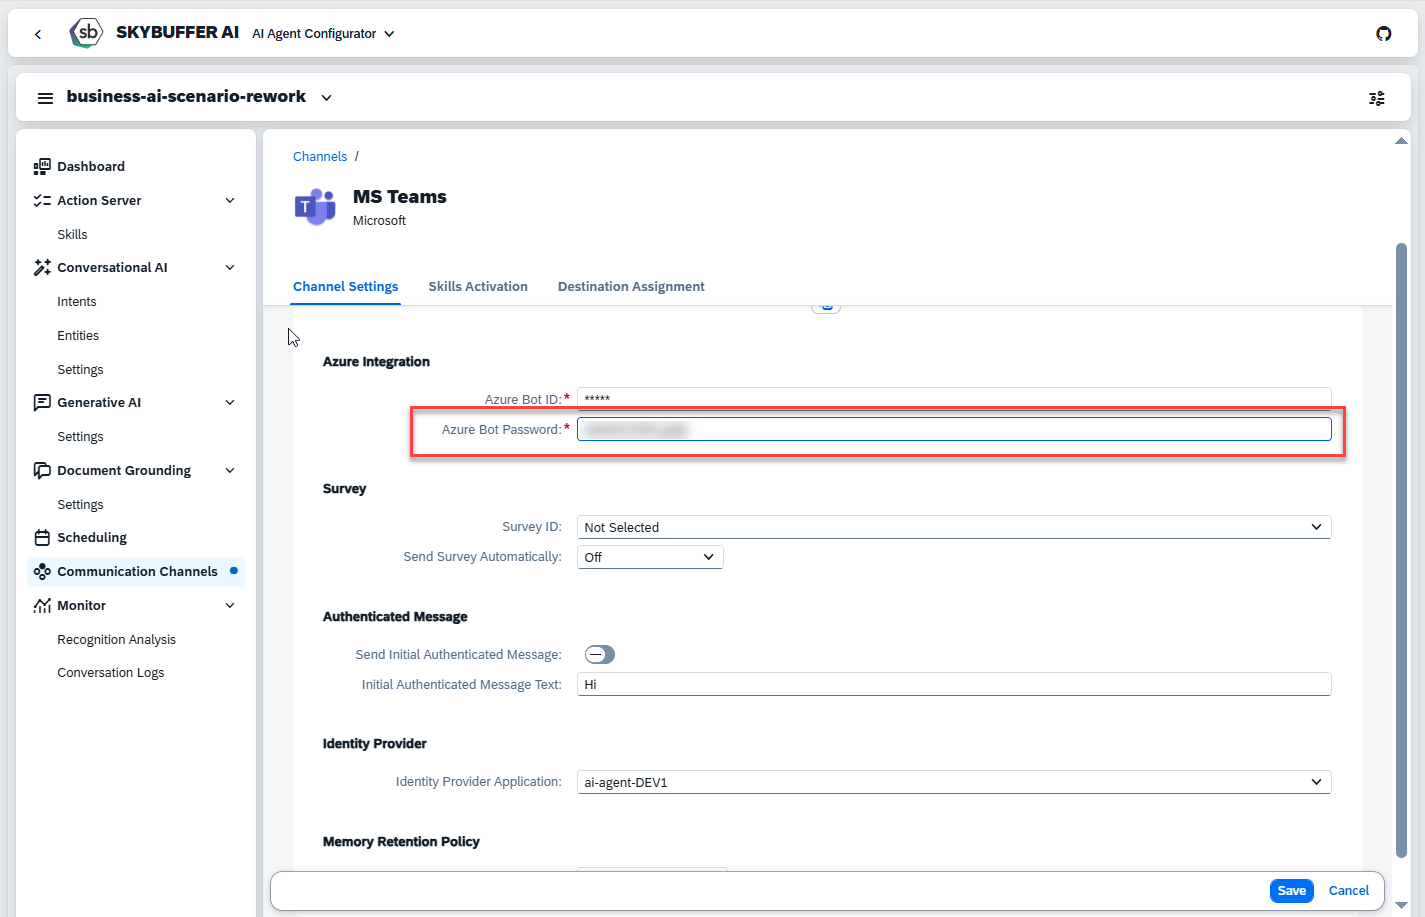Collapse the Monitor section

pos(230,605)
